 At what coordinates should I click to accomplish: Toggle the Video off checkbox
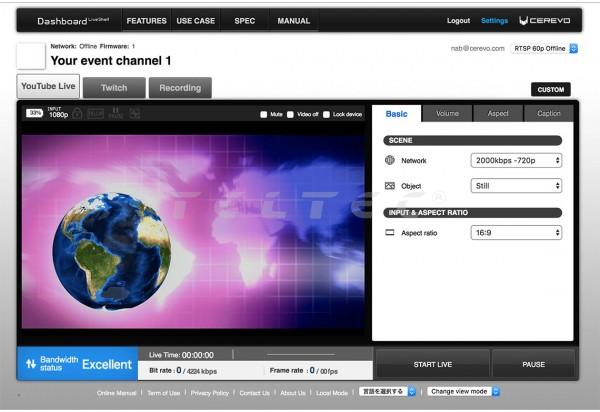[x=290, y=114]
